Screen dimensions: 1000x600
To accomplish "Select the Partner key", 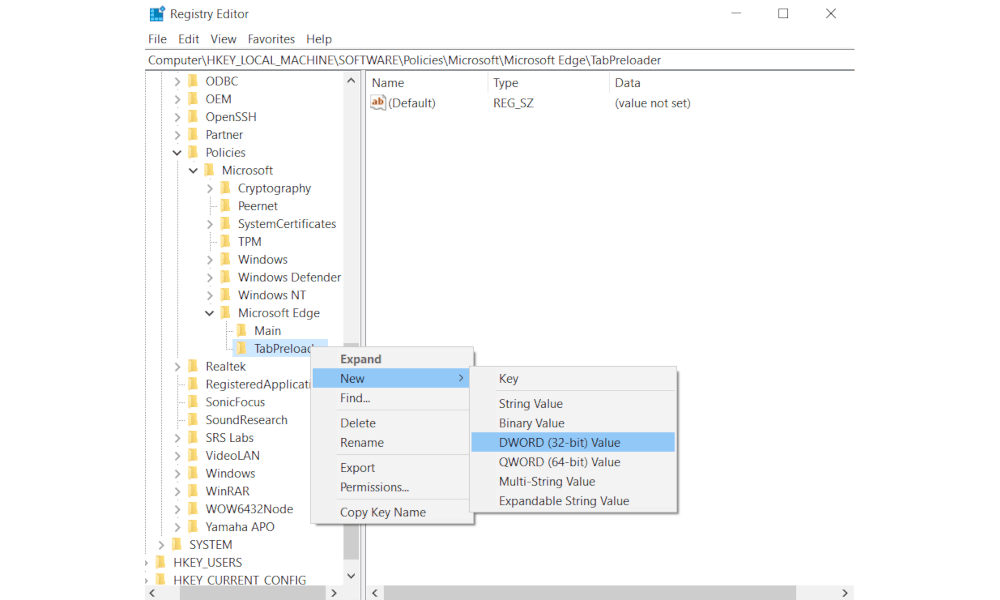I will (224, 135).
